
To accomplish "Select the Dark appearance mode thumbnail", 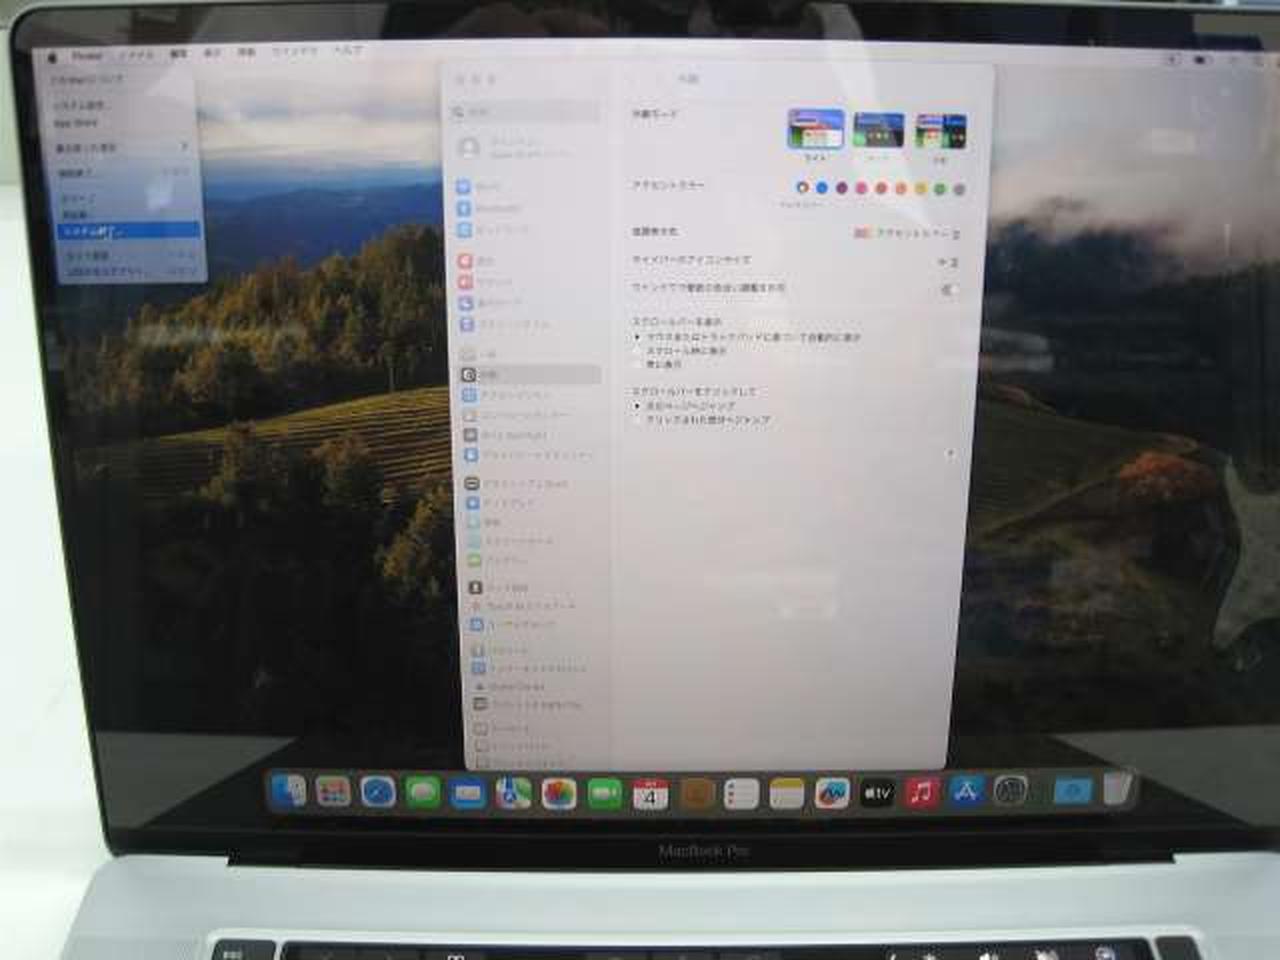I will (x=878, y=131).
